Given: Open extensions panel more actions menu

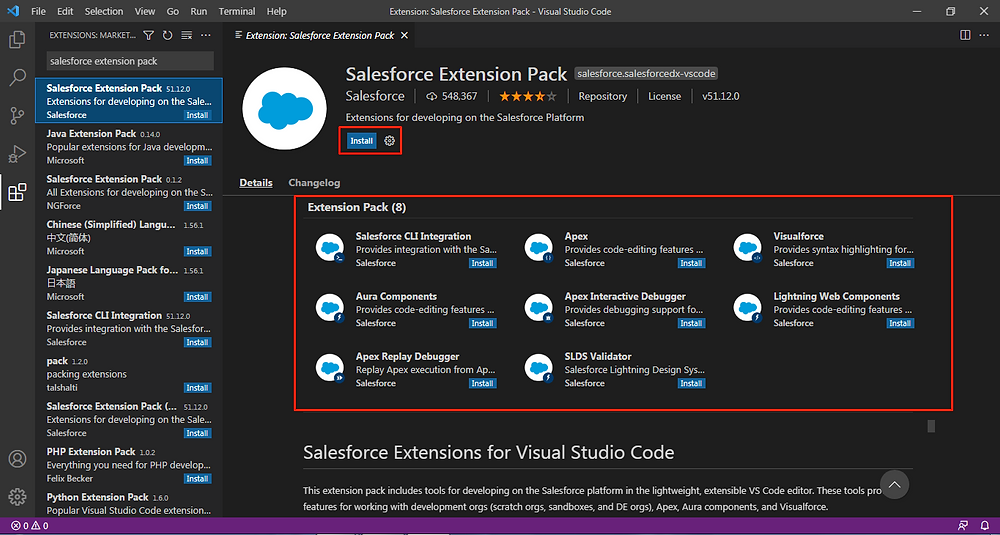Looking at the screenshot, I should point(205,35).
